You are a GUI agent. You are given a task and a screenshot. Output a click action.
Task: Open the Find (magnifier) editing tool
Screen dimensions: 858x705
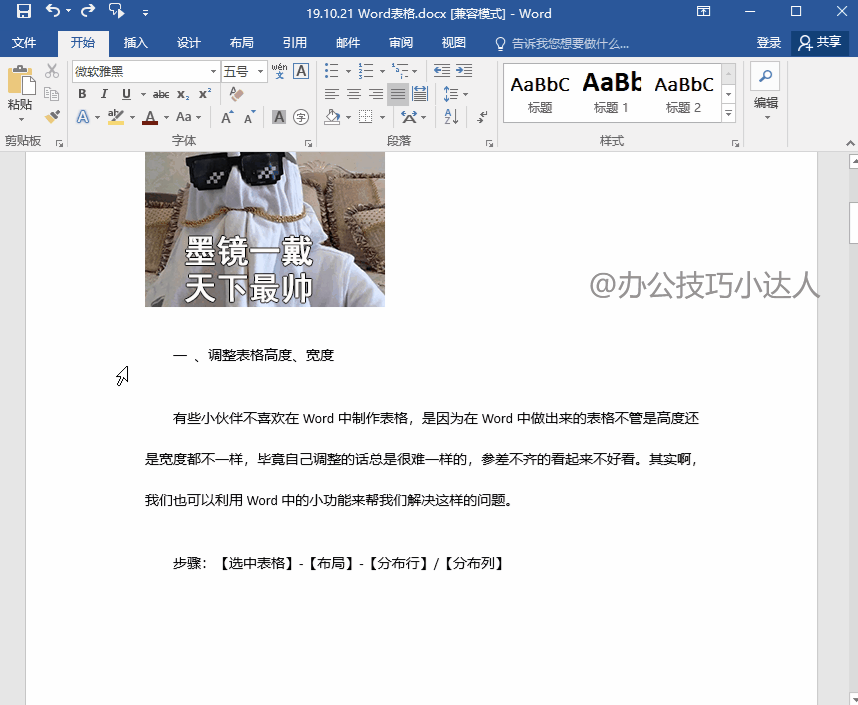(765, 76)
